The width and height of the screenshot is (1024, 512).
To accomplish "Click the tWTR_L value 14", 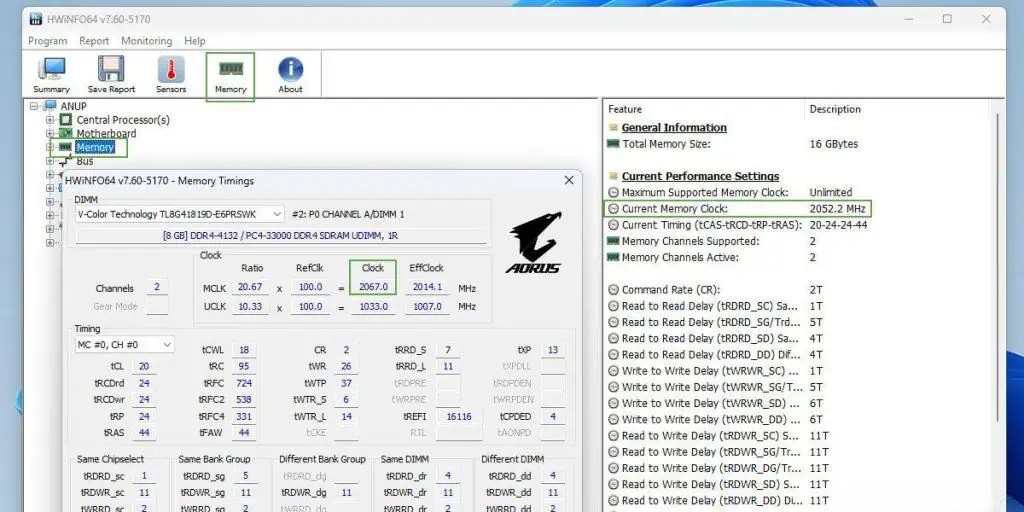I will pos(346,416).
